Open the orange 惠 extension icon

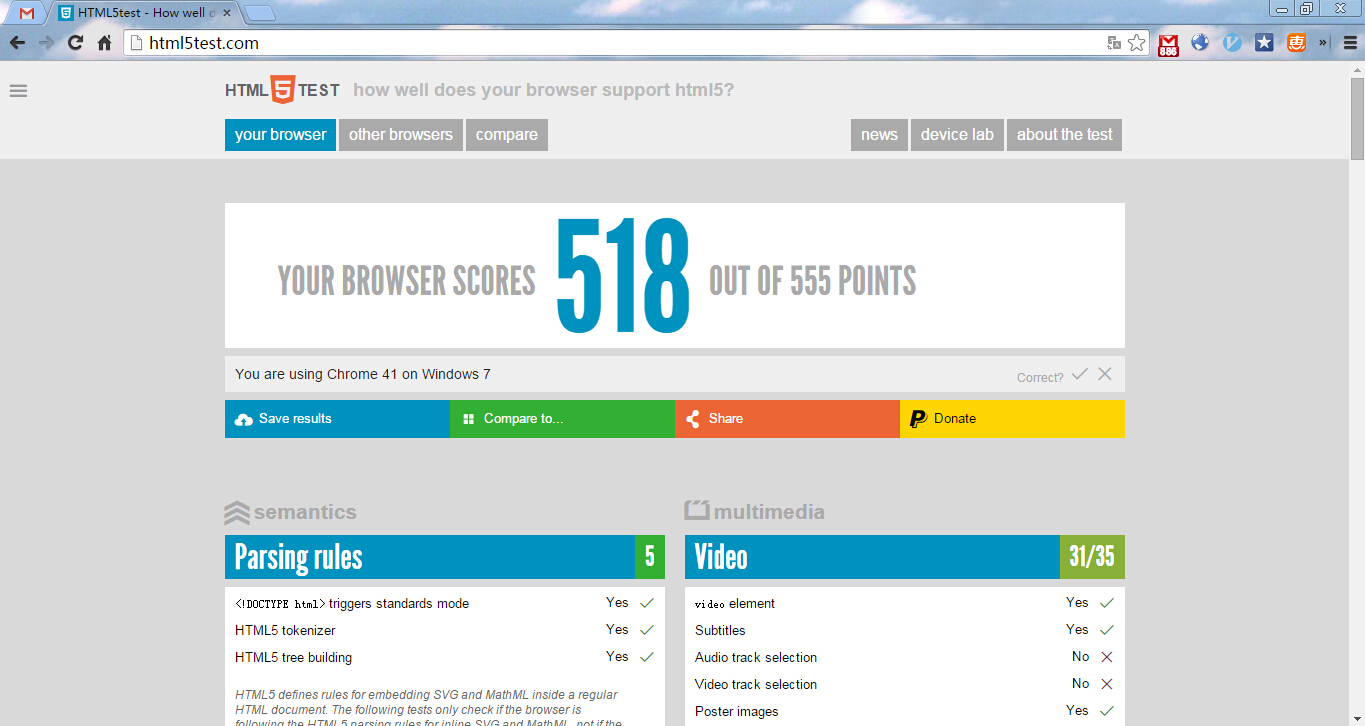1296,43
